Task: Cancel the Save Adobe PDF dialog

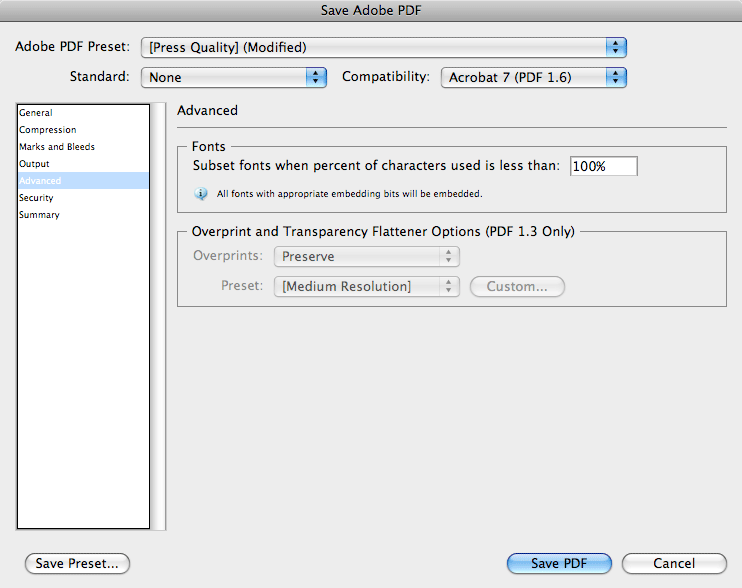Action: click(x=674, y=563)
